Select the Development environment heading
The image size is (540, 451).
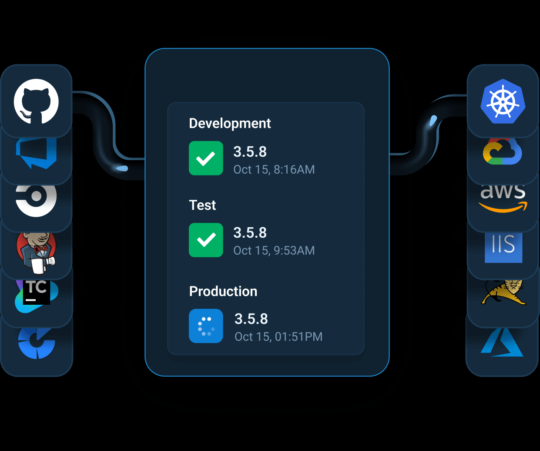(x=230, y=124)
